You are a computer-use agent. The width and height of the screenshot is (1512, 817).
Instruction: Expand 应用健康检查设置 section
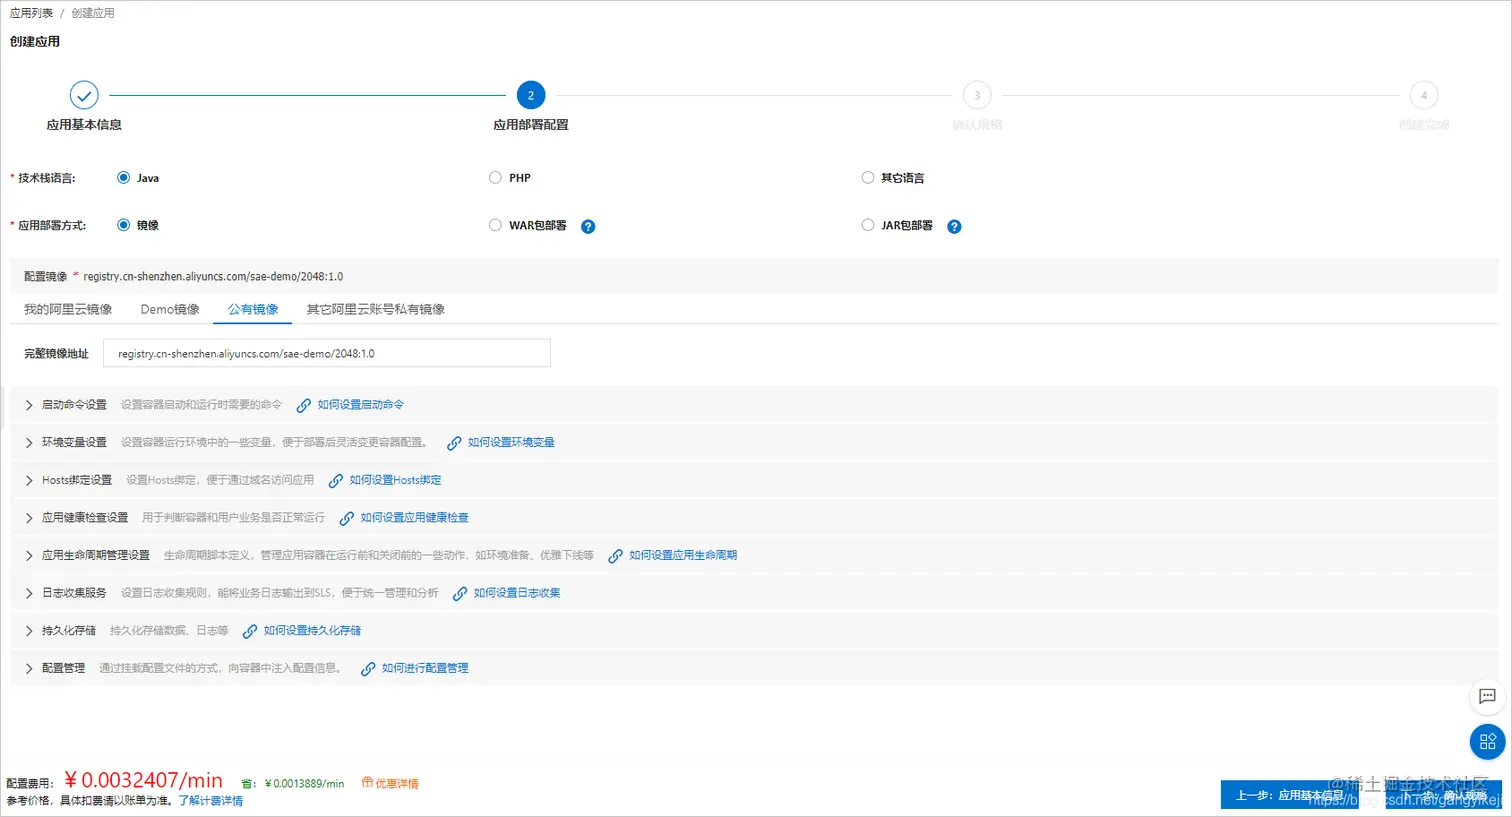[29, 518]
